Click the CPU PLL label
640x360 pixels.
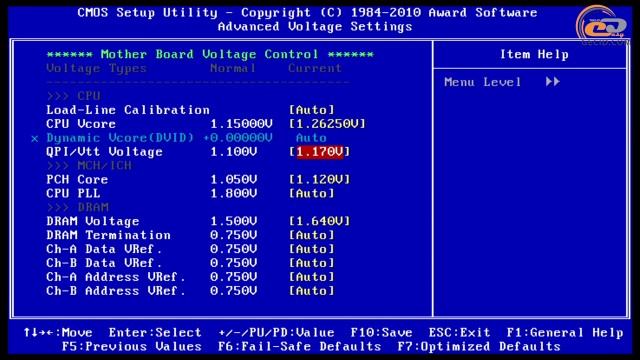tap(73, 193)
